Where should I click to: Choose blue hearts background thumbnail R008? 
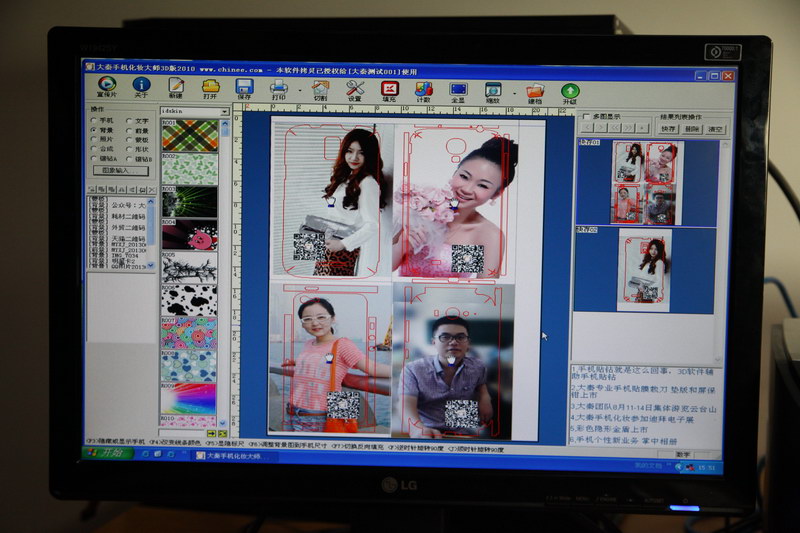click(189, 366)
